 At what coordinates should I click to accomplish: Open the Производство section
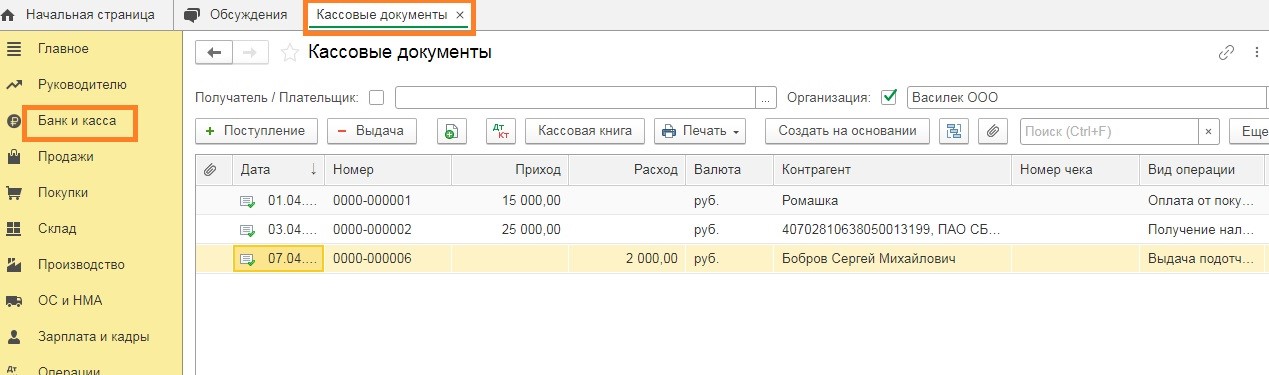81,264
